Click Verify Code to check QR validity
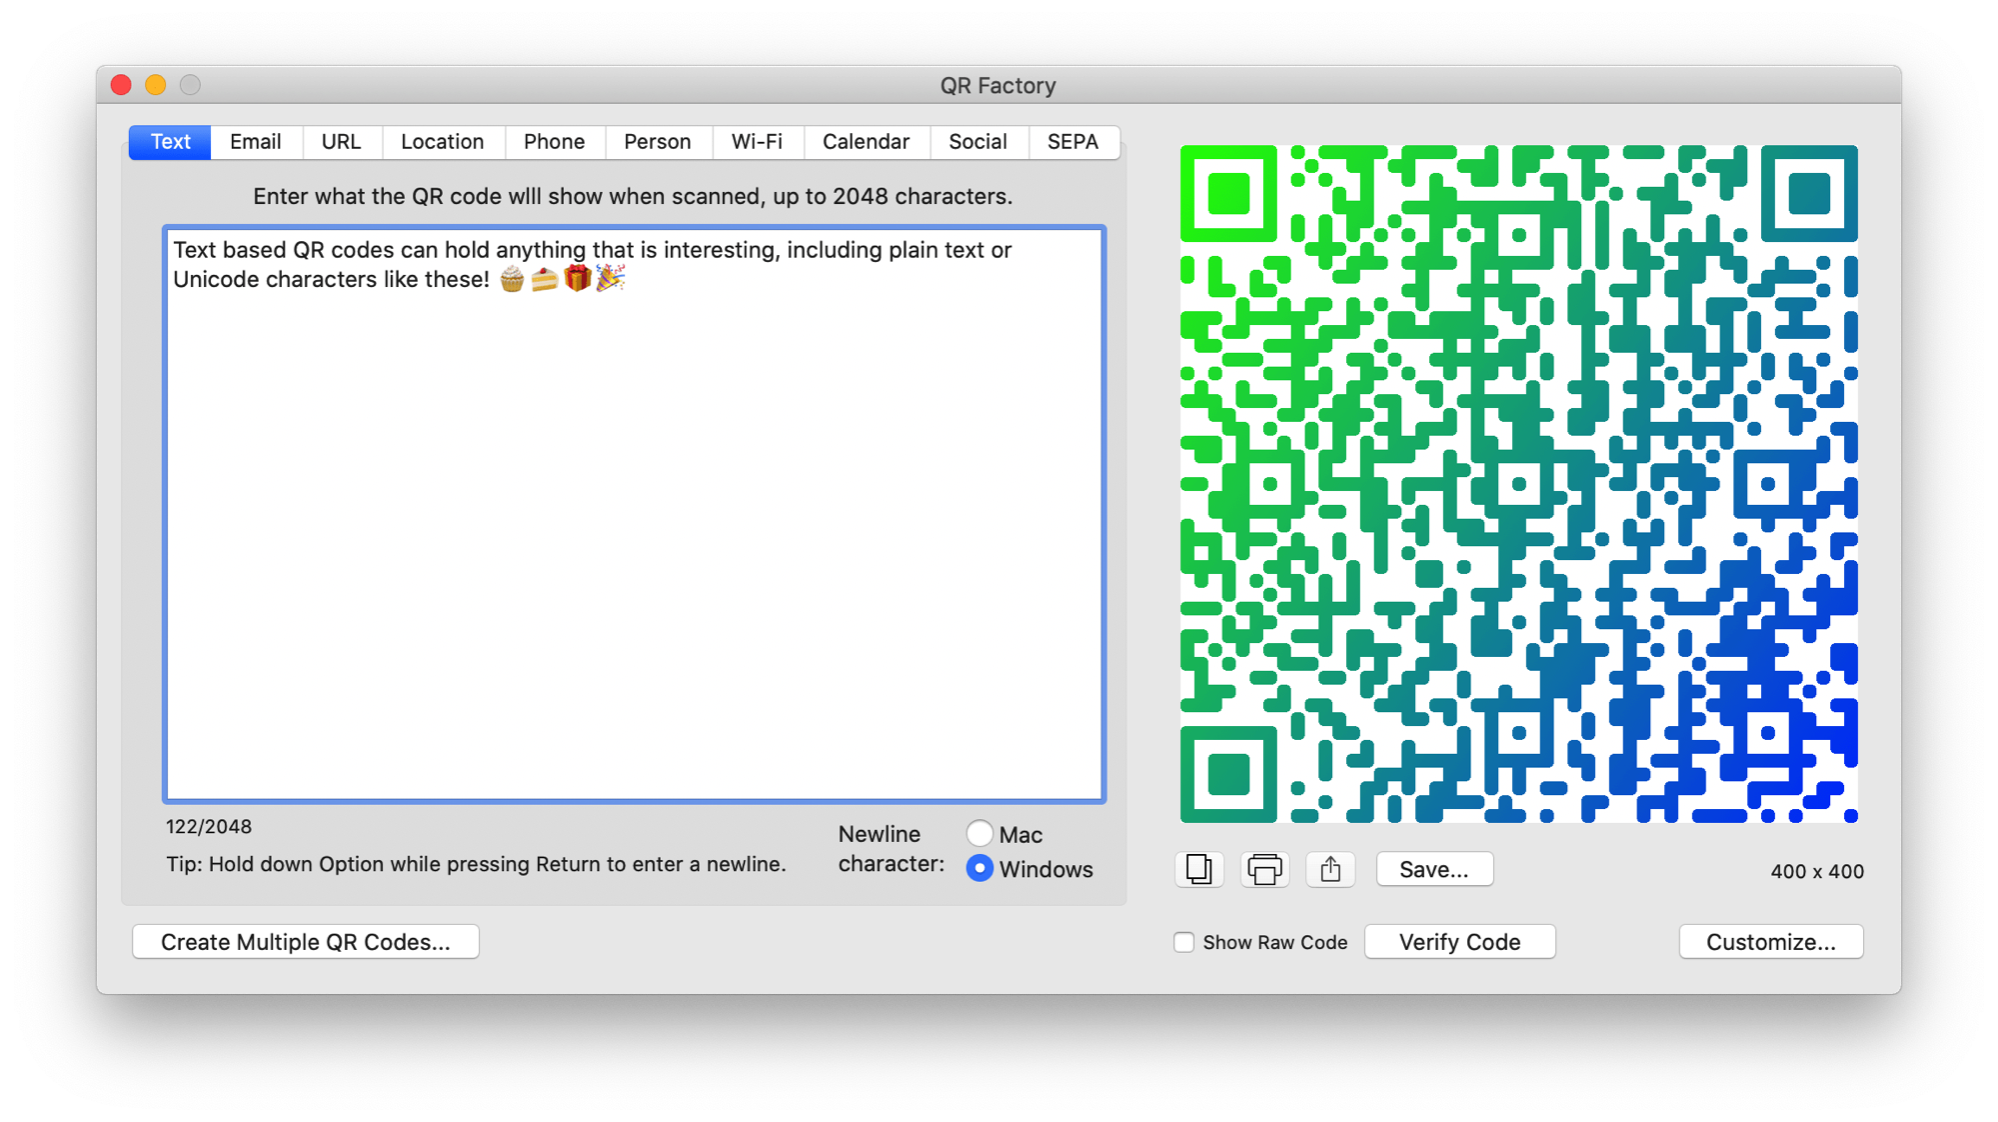This screenshot has height=1122, width=1998. coord(1460,942)
